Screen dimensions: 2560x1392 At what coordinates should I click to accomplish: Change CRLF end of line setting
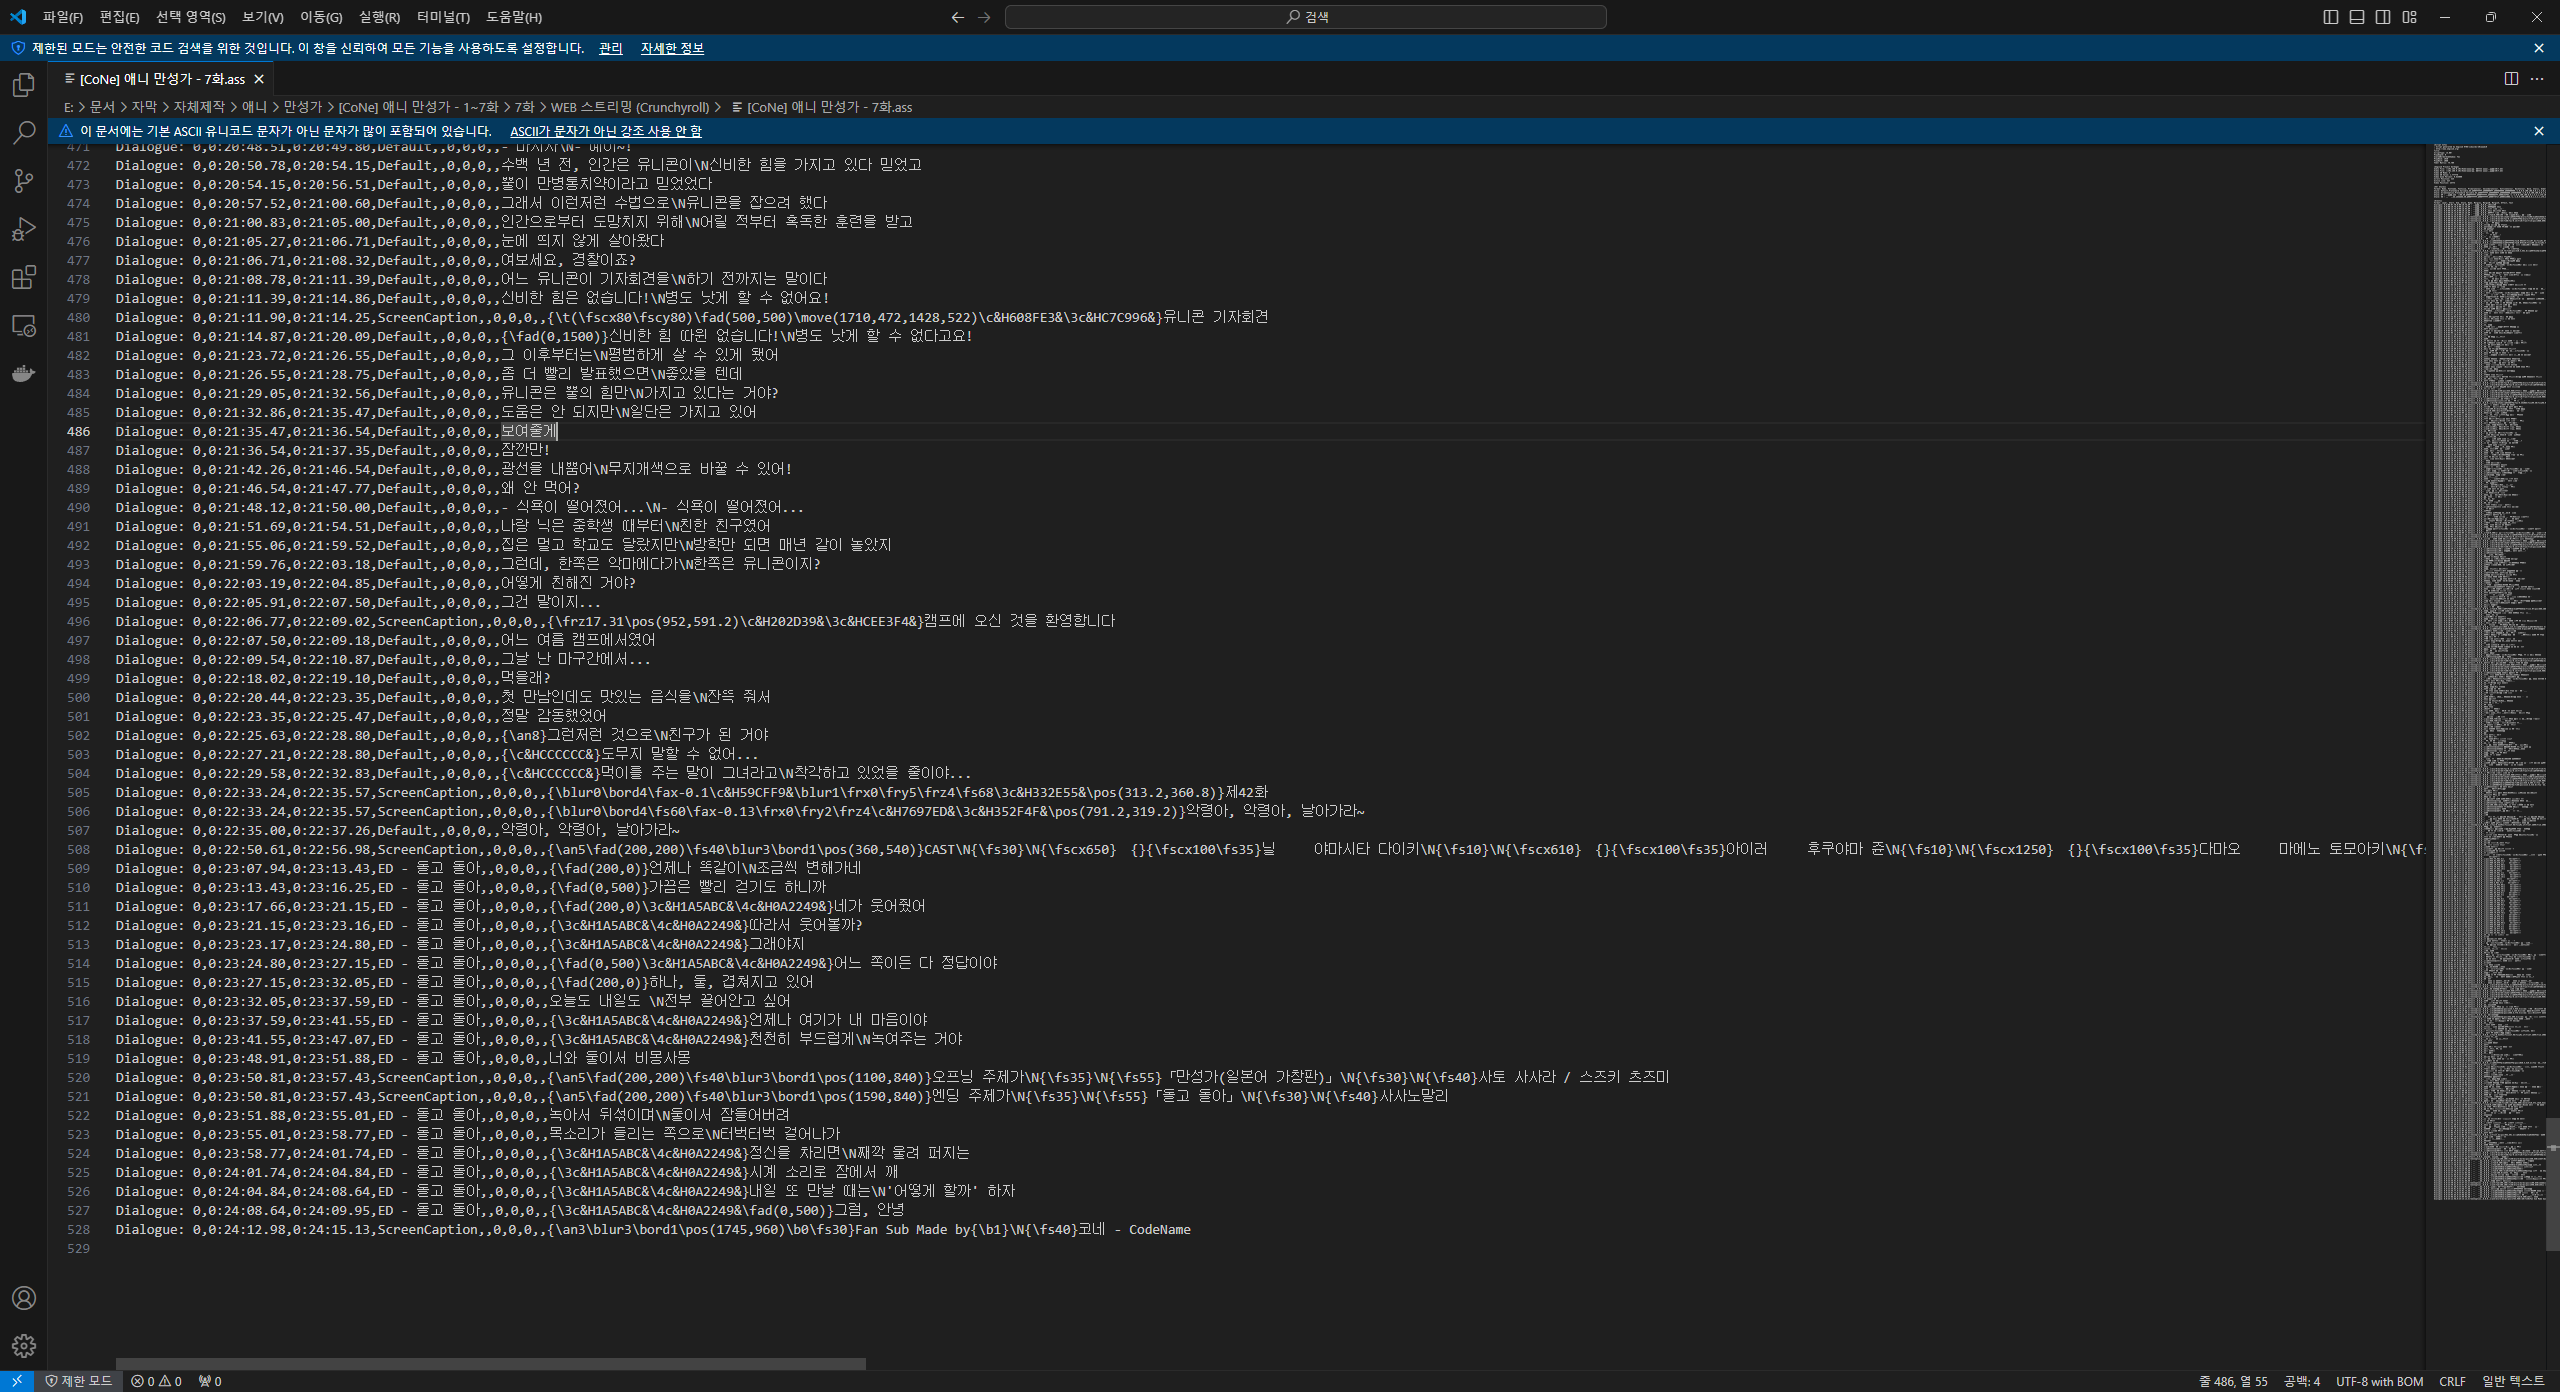pos(2452,1381)
